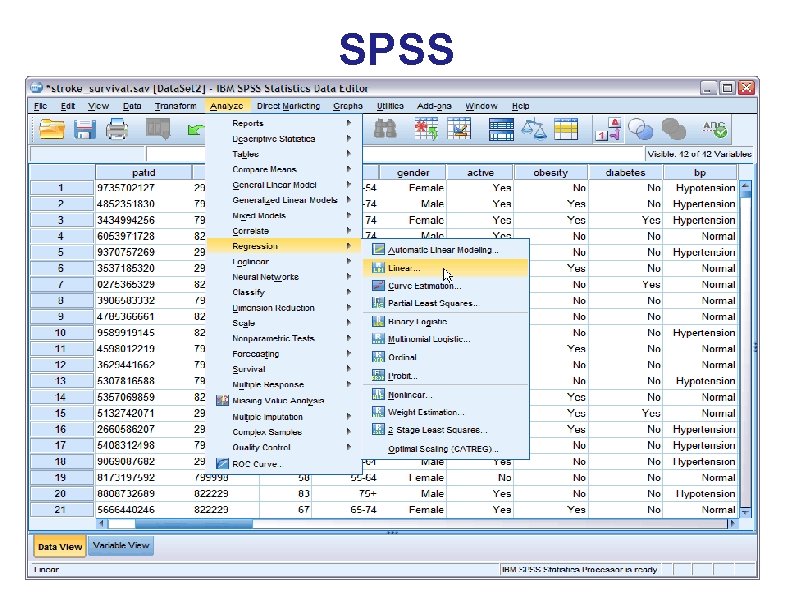This screenshot has height=595, width=794.
Task: Select row header number 10
Action: [x=61, y=333]
